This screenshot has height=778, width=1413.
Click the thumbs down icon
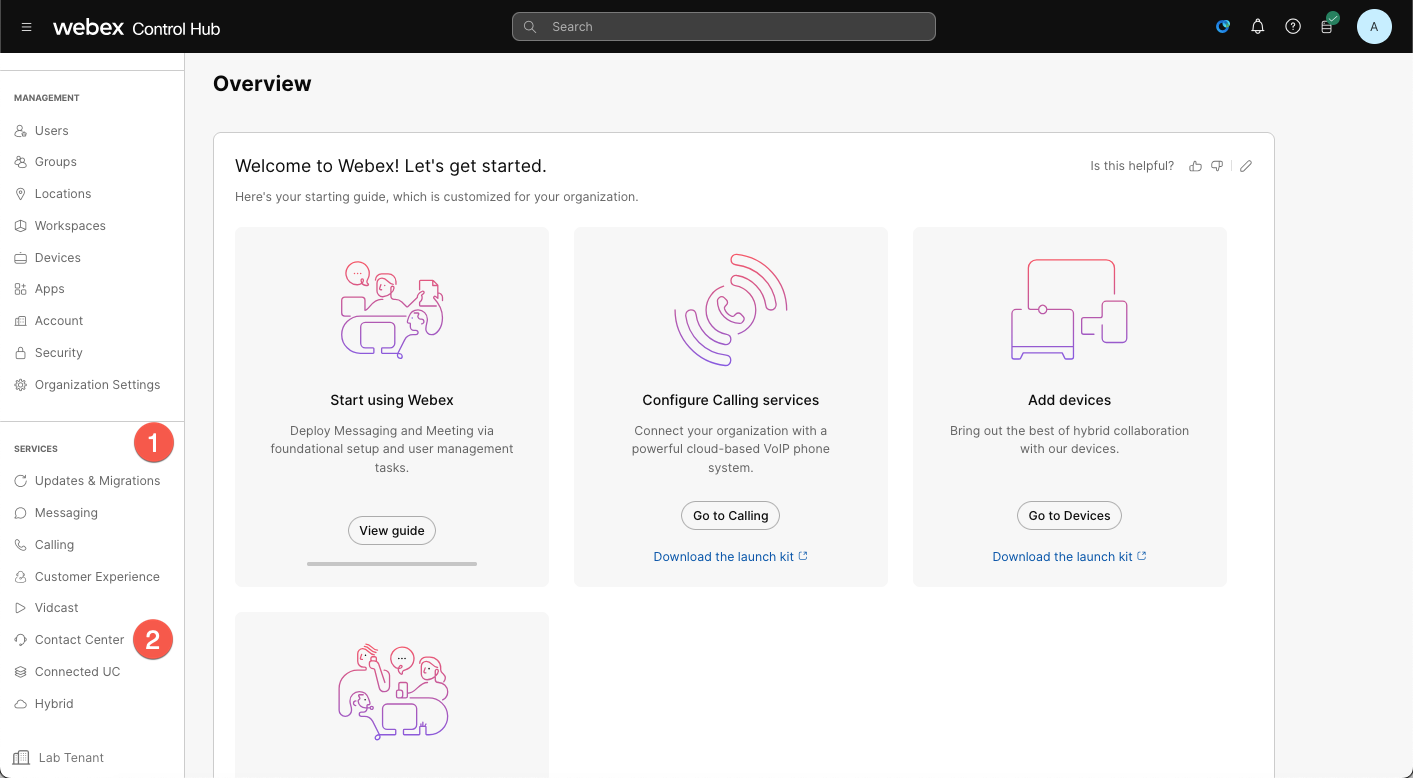pos(1217,166)
